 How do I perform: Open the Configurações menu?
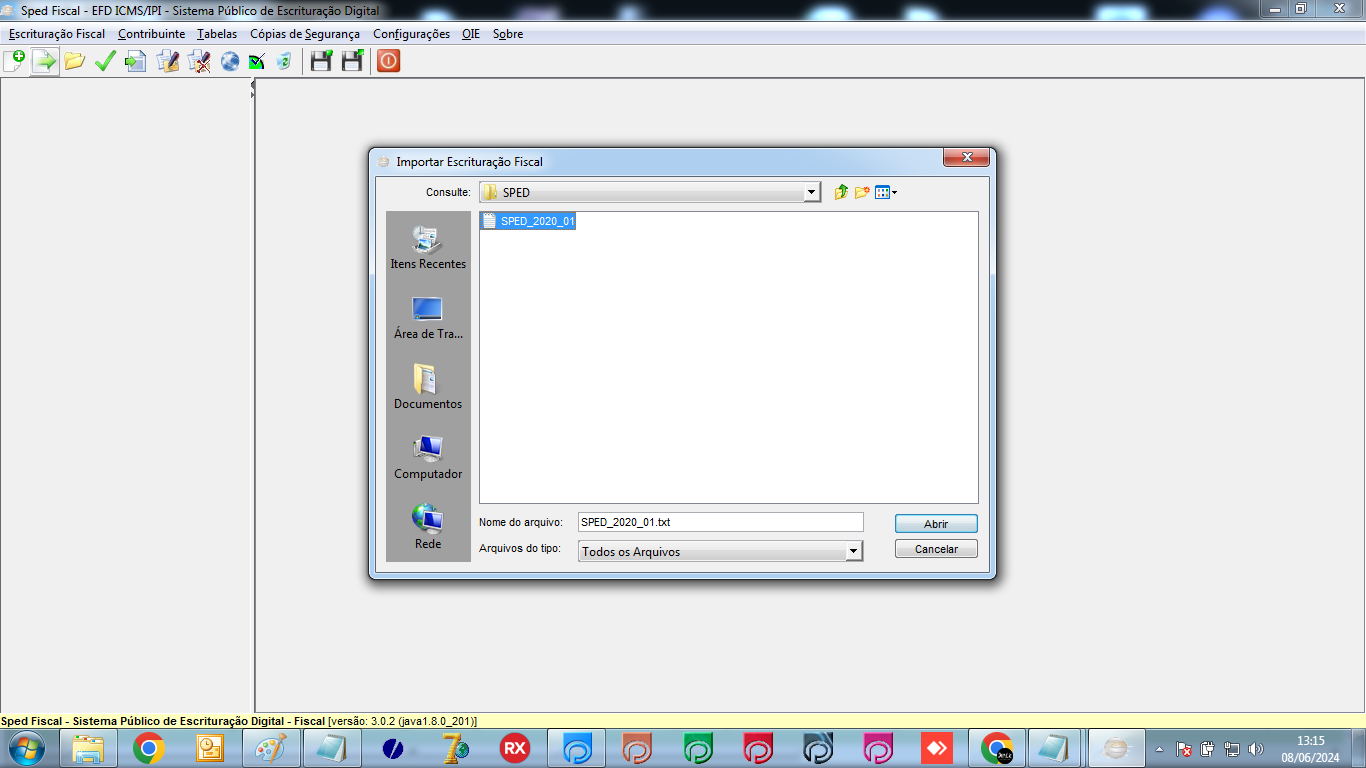coord(411,34)
